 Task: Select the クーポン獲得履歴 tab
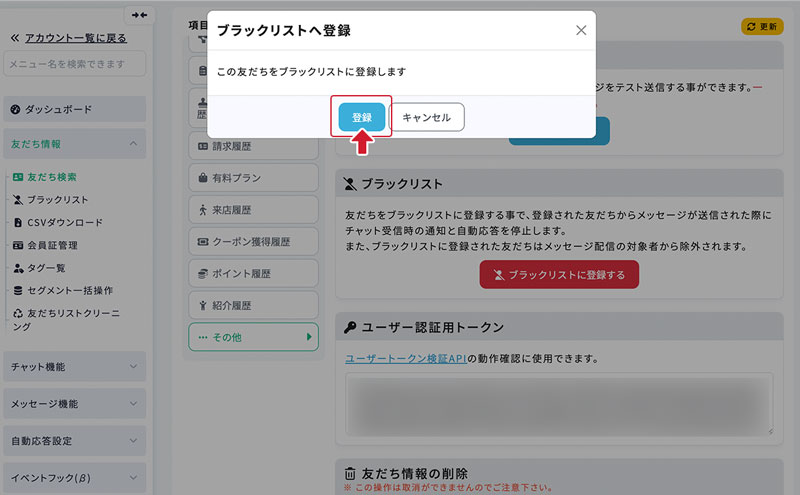pos(253,242)
